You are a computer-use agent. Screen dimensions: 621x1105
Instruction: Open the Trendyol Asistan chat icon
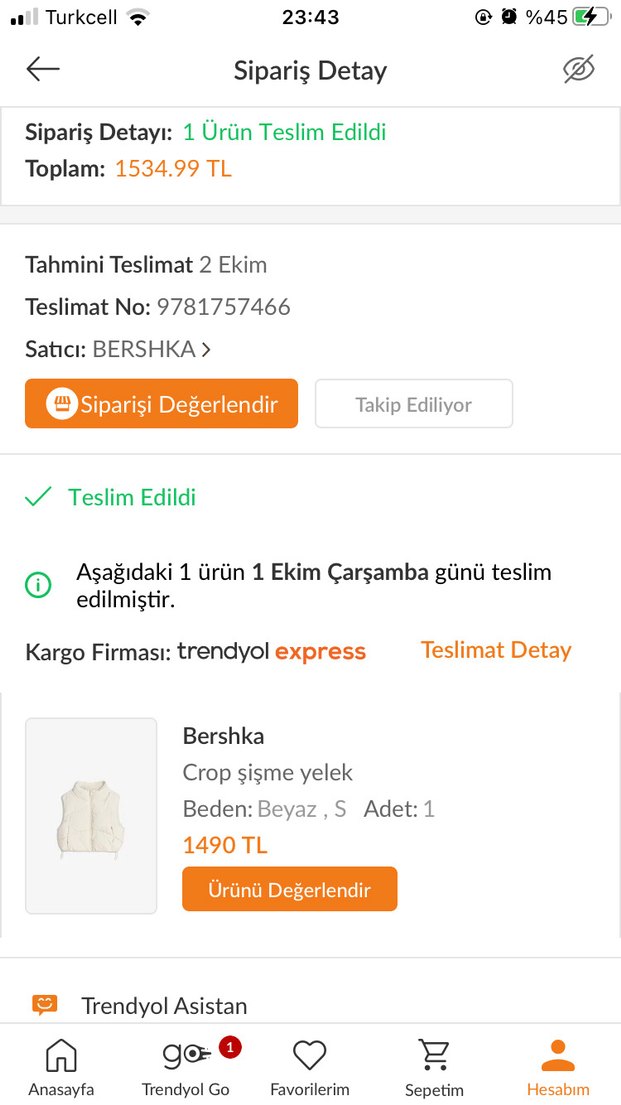43,1005
